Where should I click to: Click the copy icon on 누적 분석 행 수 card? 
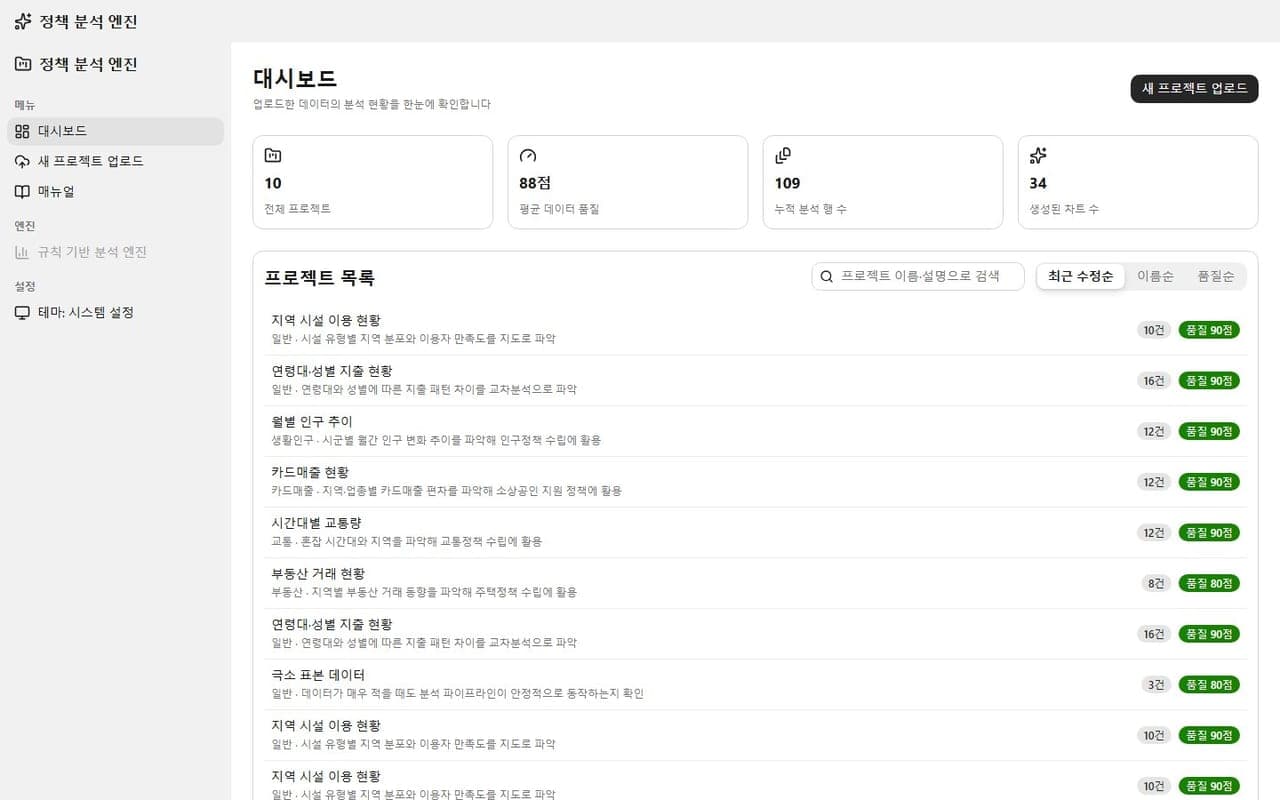coord(783,155)
